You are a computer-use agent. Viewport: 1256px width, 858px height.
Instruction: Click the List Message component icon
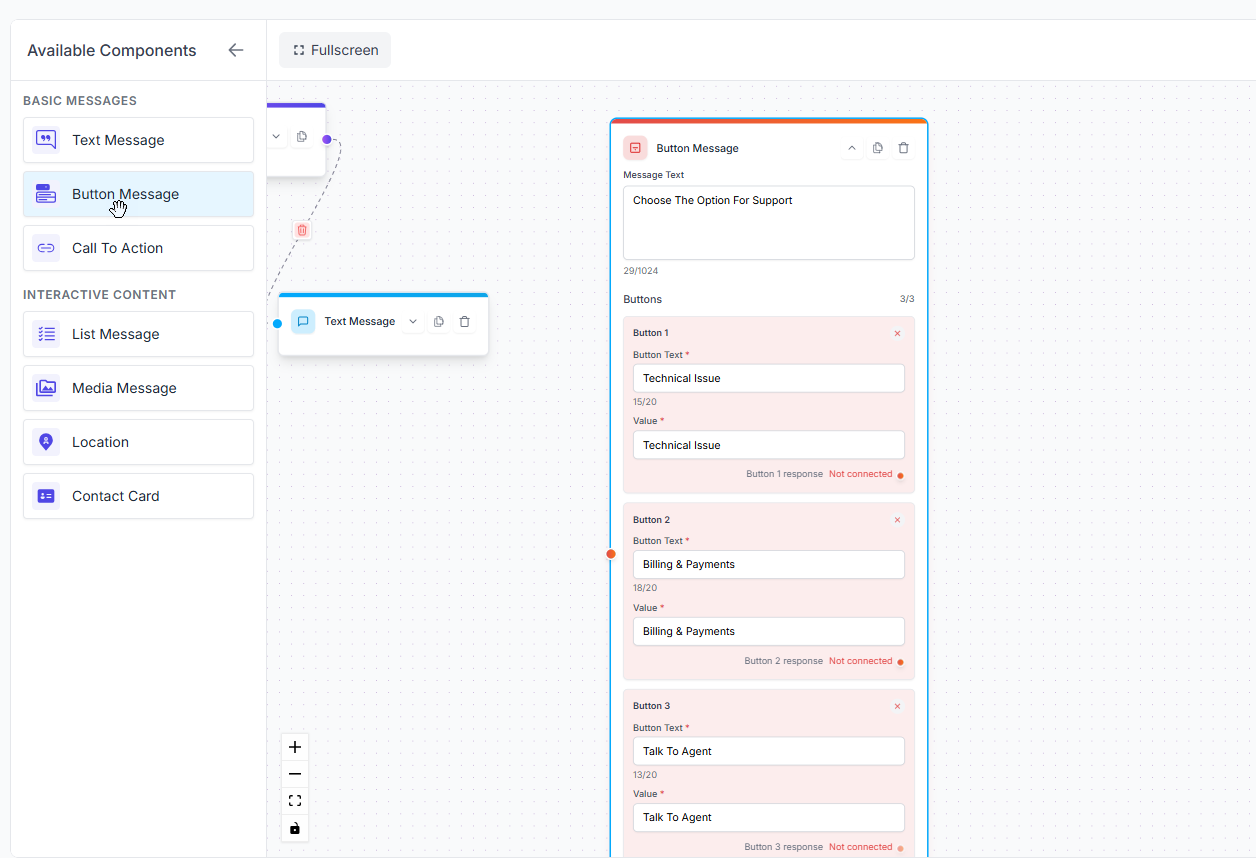coord(45,334)
